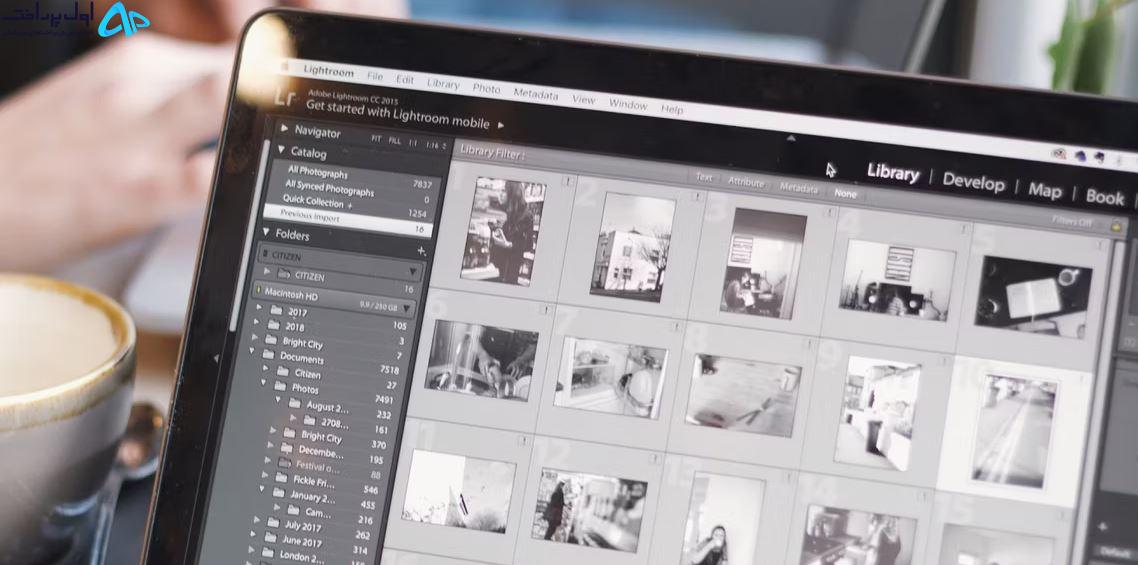Open the Help menu
The height and width of the screenshot is (565, 1138).
pyautogui.click(x=671, y=110)
